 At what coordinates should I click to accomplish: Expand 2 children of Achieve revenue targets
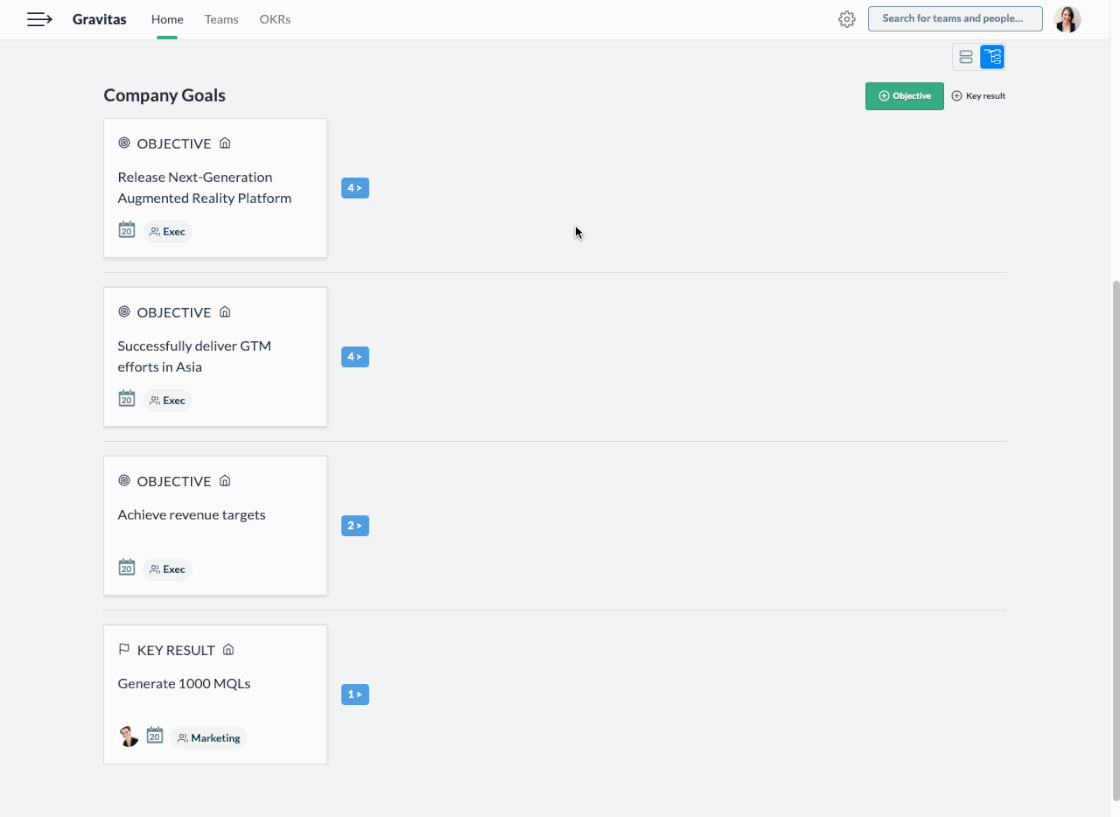355,526
